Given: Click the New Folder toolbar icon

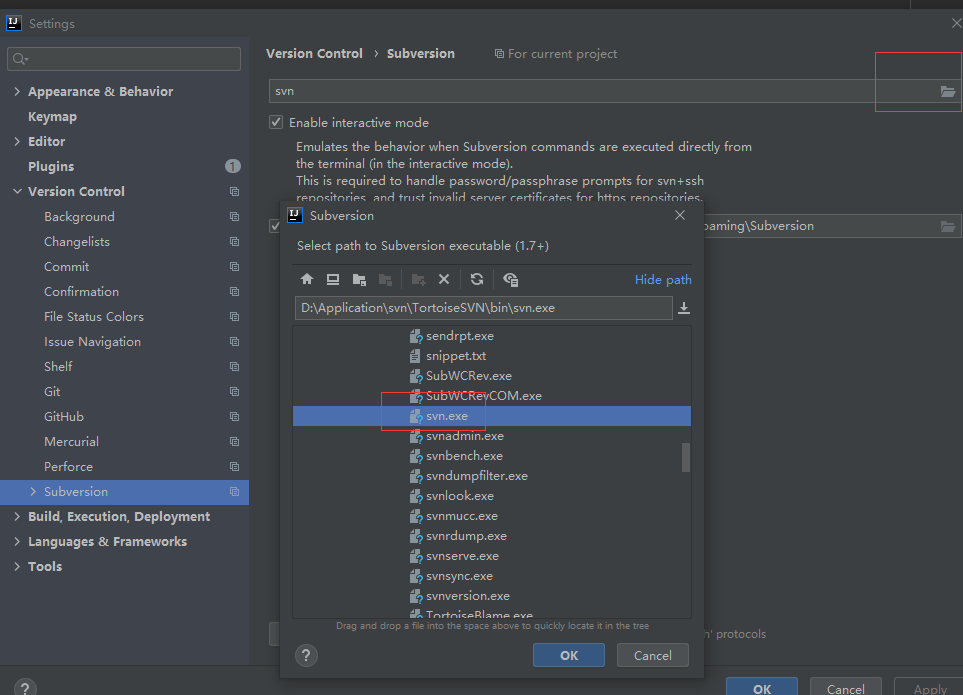Looking at the screenshot, I should [x=418, y=279].
